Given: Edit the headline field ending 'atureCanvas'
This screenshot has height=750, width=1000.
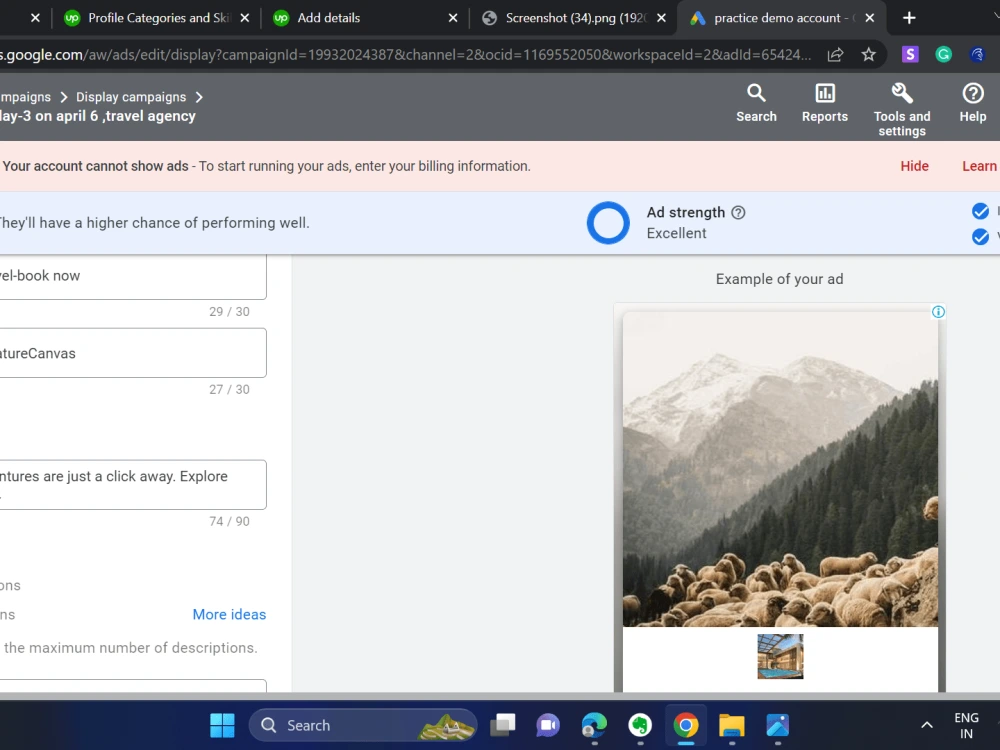Looking at the screenshot, I should click(x=133, y=353).
